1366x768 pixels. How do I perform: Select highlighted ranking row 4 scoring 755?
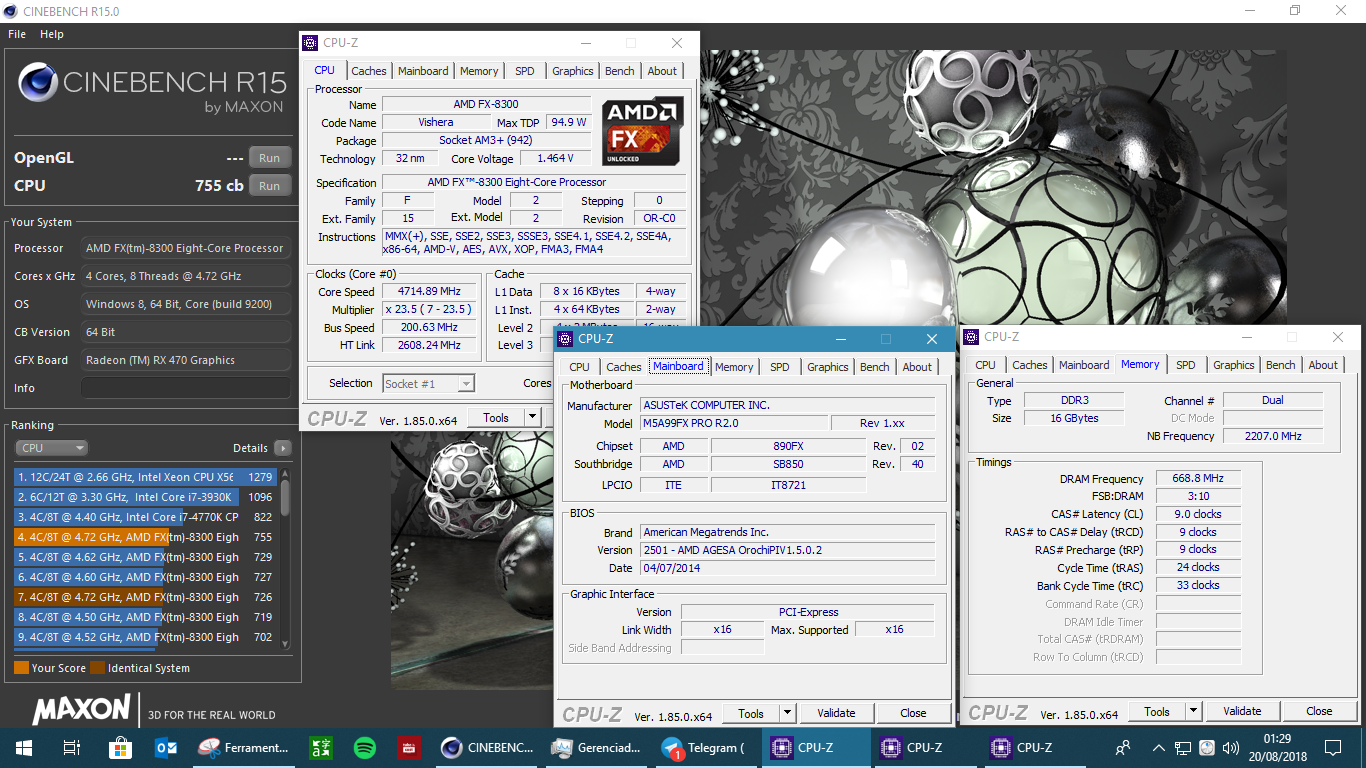pos(146,537)
